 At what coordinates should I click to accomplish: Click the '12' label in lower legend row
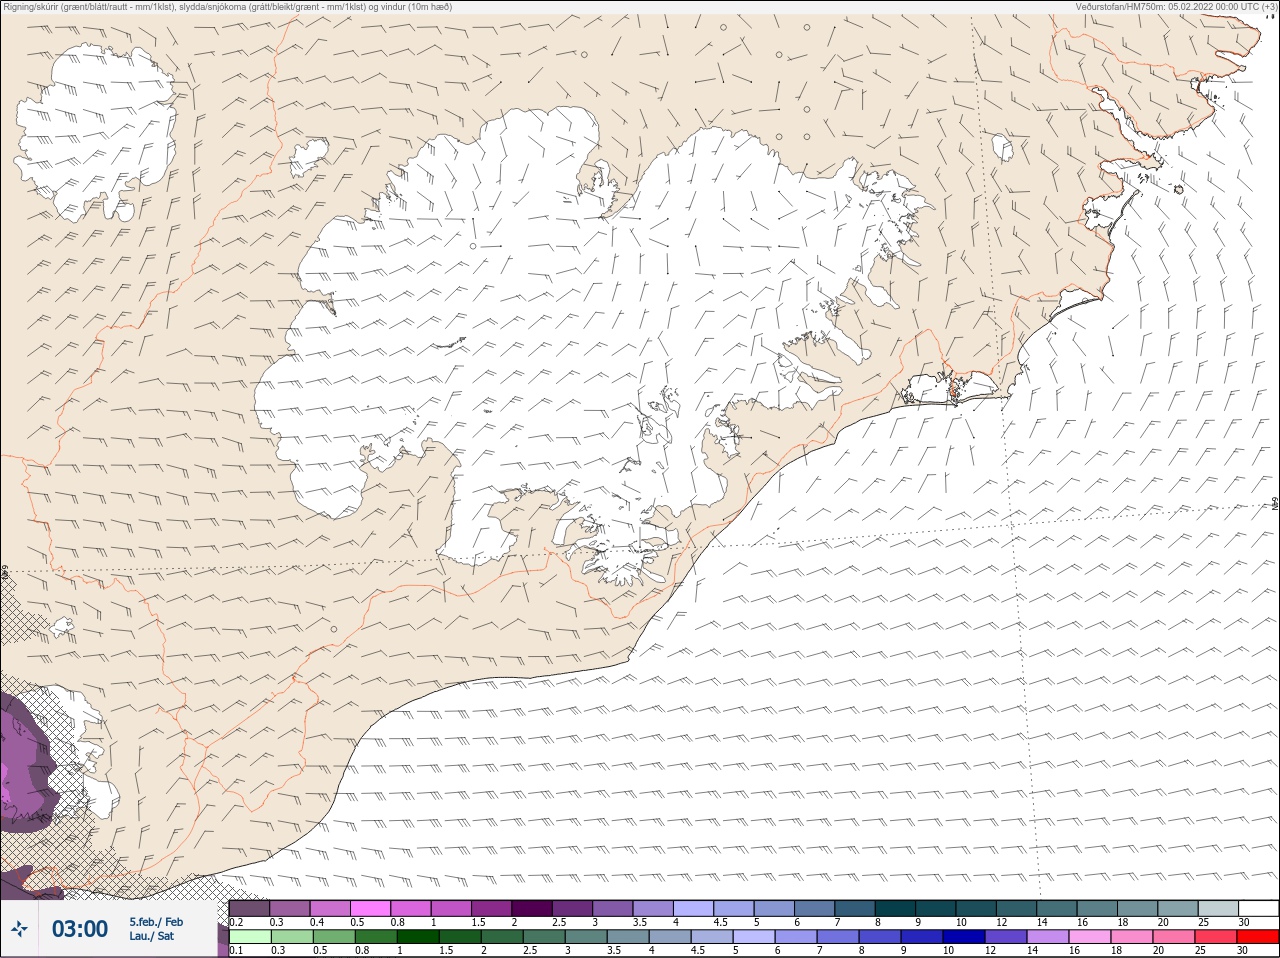(990, 950)
